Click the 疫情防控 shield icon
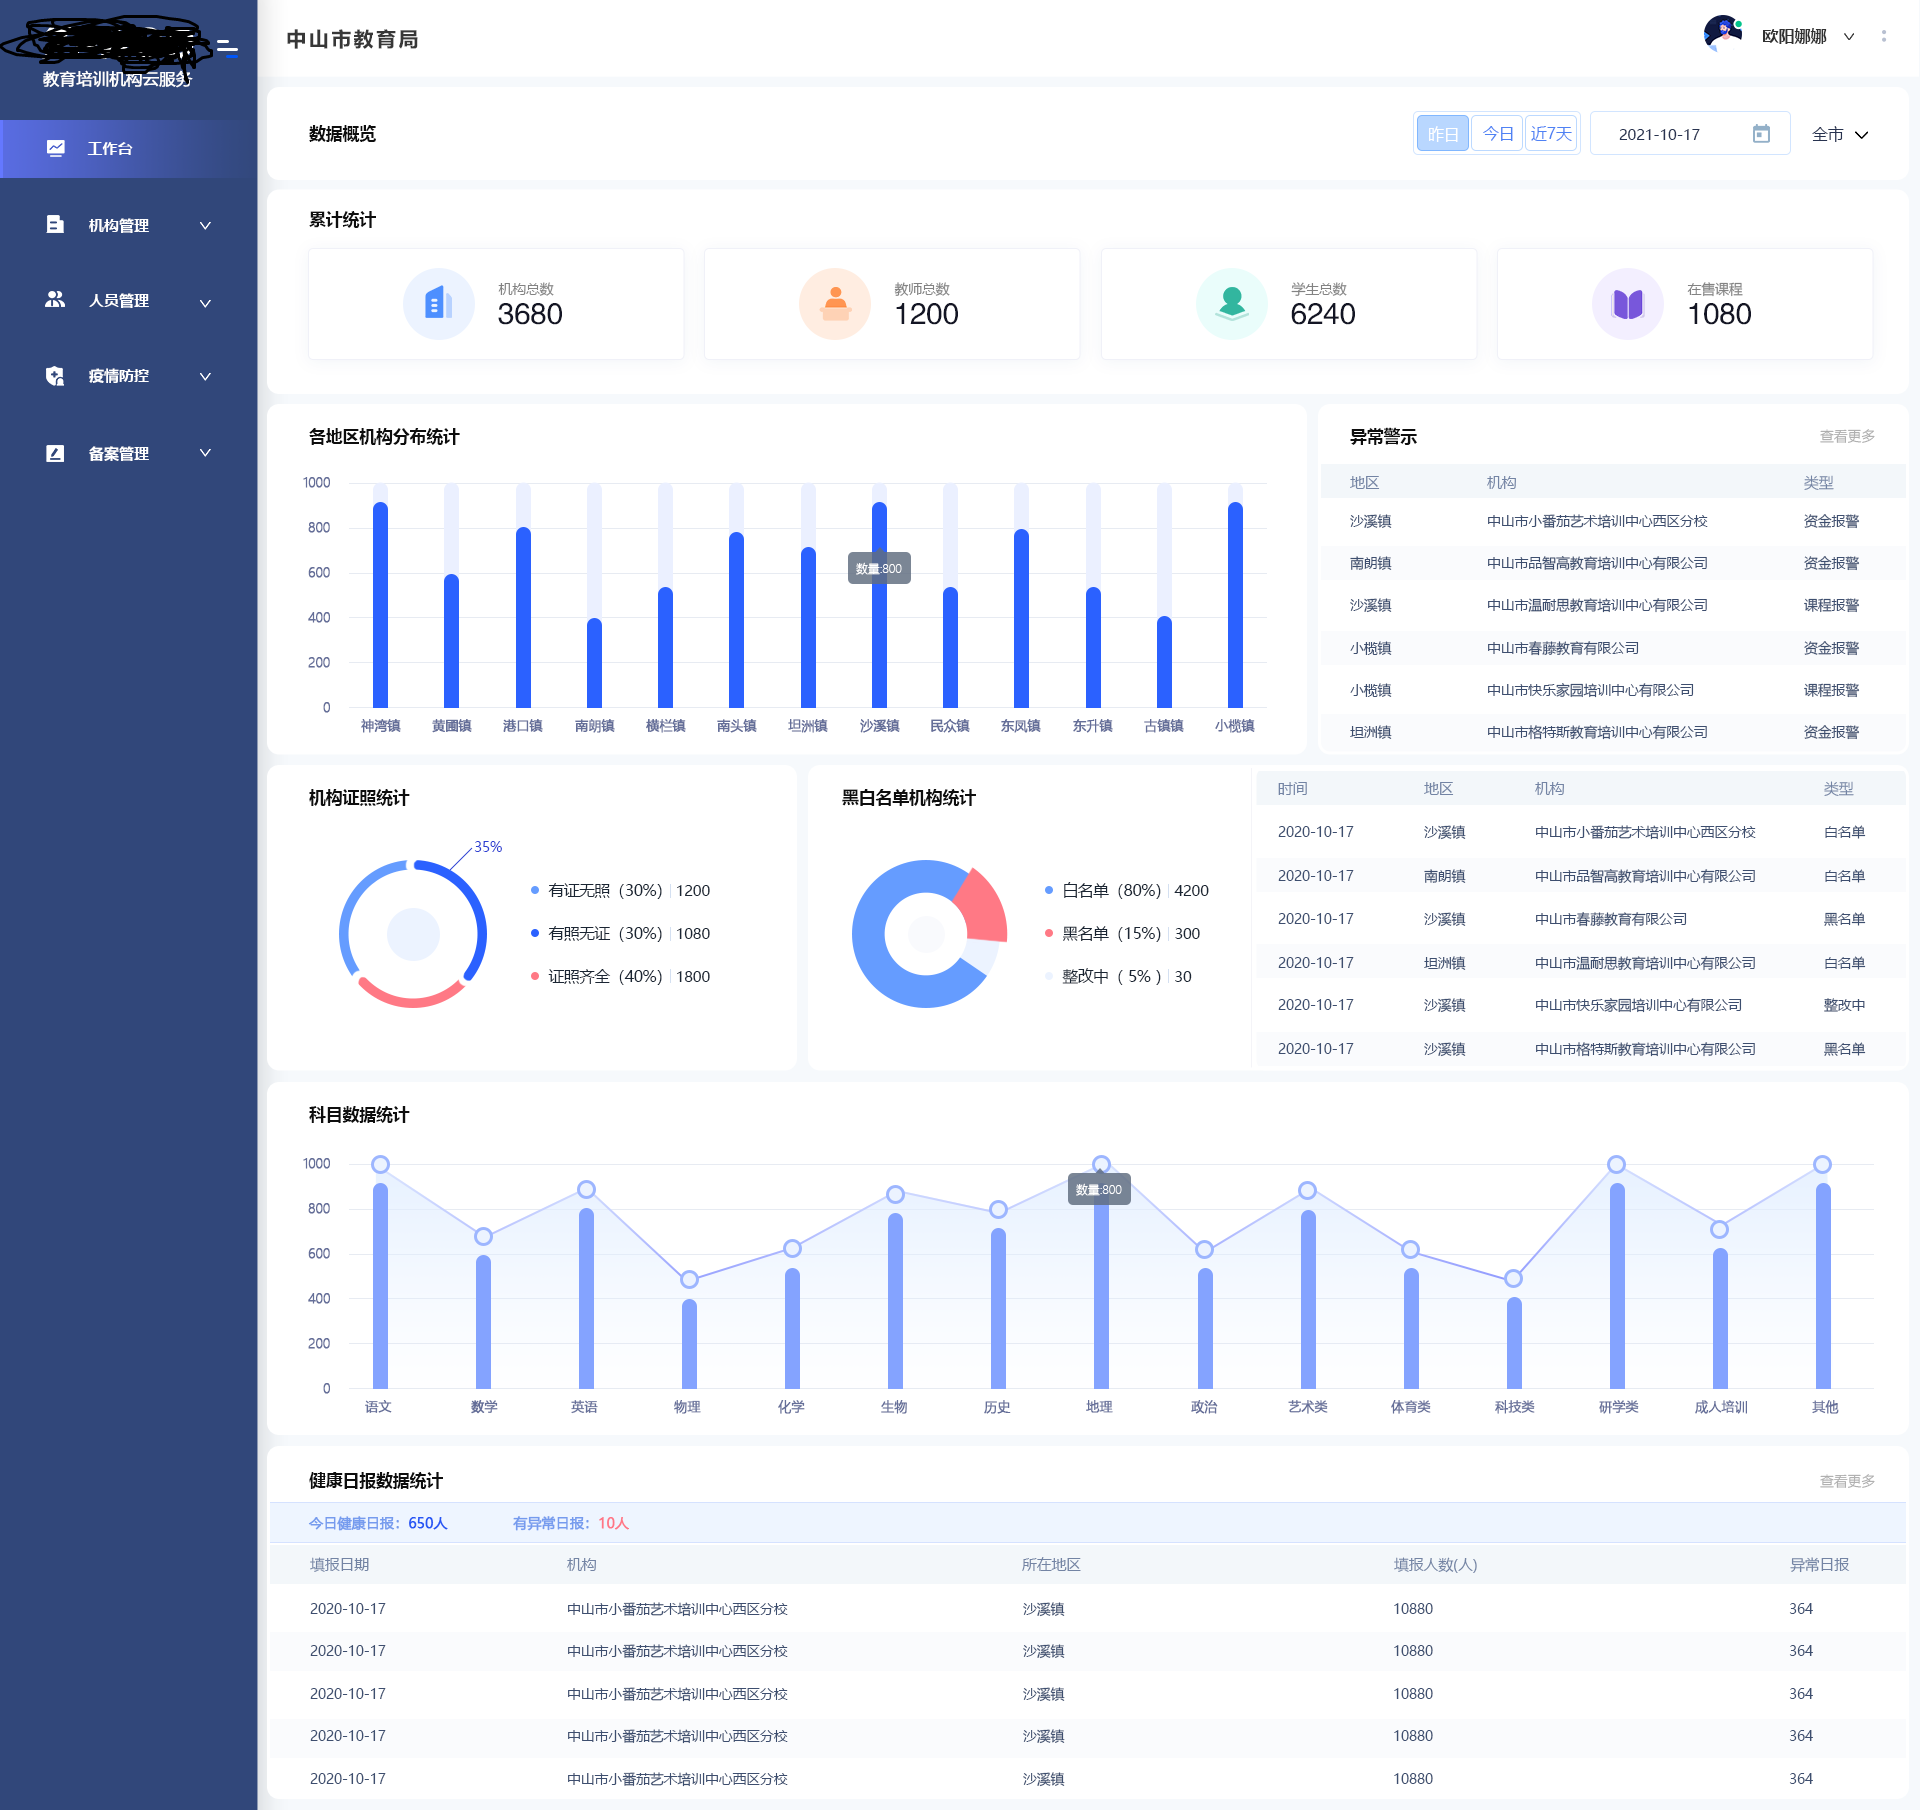The width and height of the screenshot is (1920, 1810). point(55,376)
